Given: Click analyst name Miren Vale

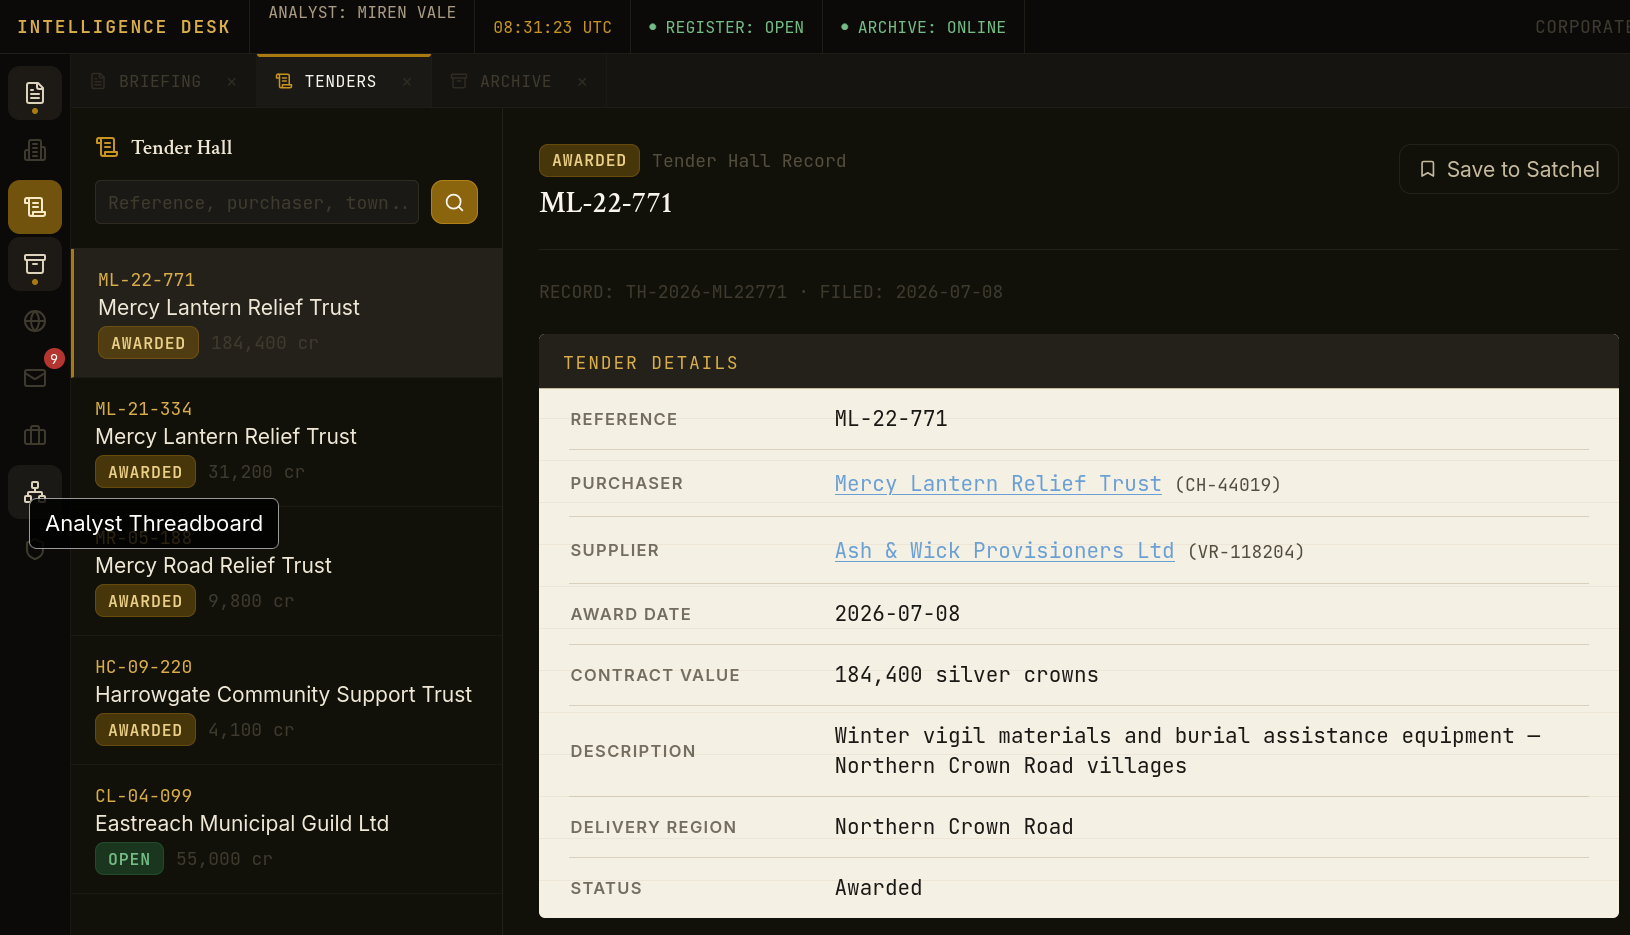Looking at the screenshot, I should 362,13.
